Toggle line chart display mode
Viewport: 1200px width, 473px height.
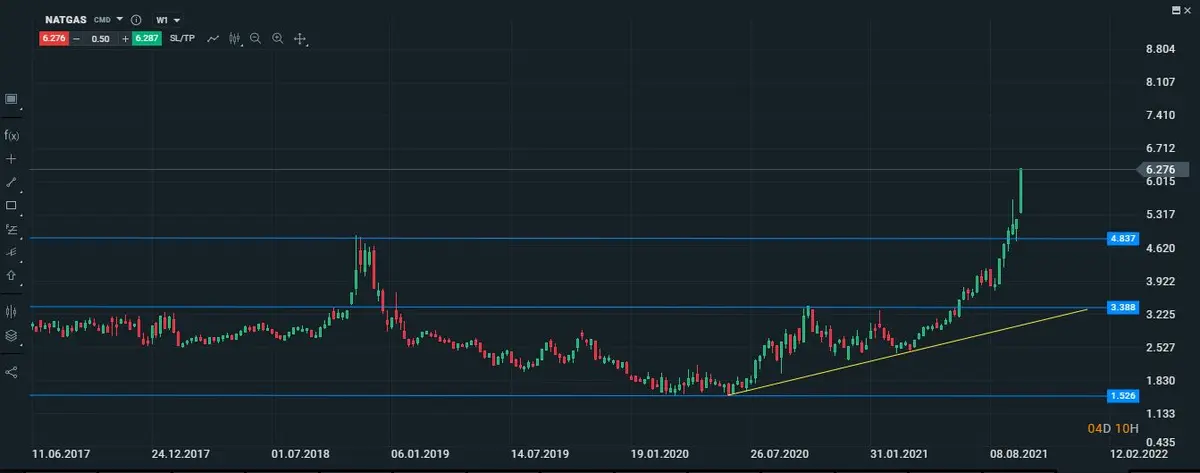[x=213, y=38]
